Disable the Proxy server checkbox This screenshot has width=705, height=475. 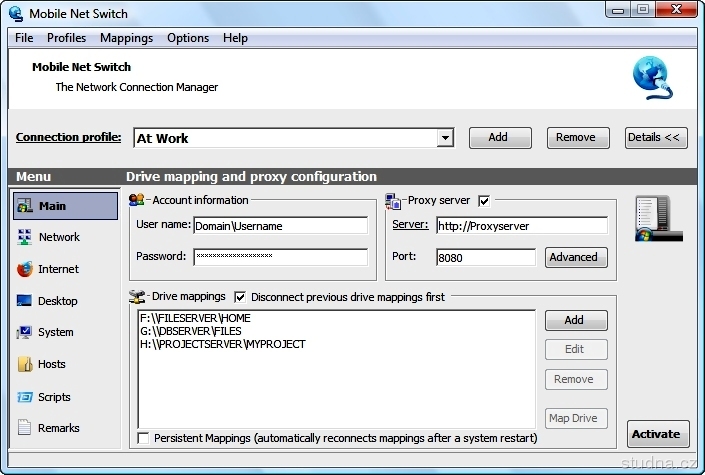484,201
